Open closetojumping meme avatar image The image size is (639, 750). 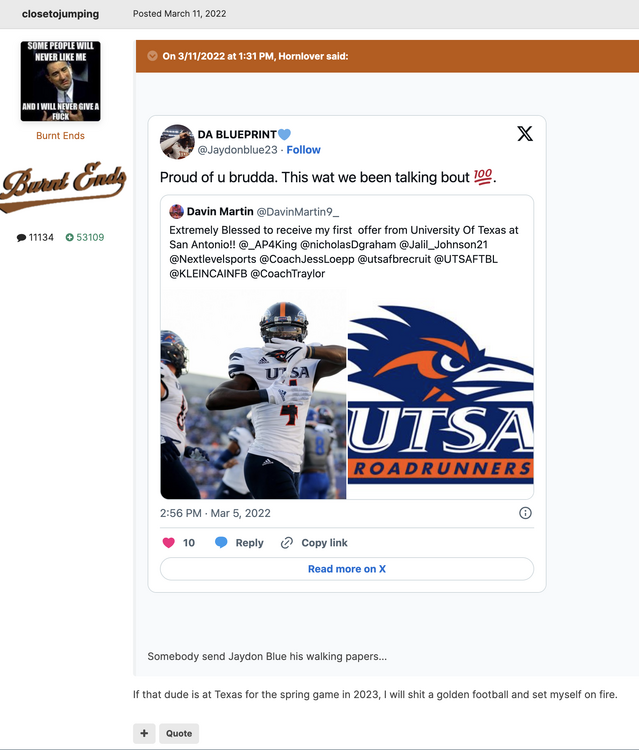[60, 81]
